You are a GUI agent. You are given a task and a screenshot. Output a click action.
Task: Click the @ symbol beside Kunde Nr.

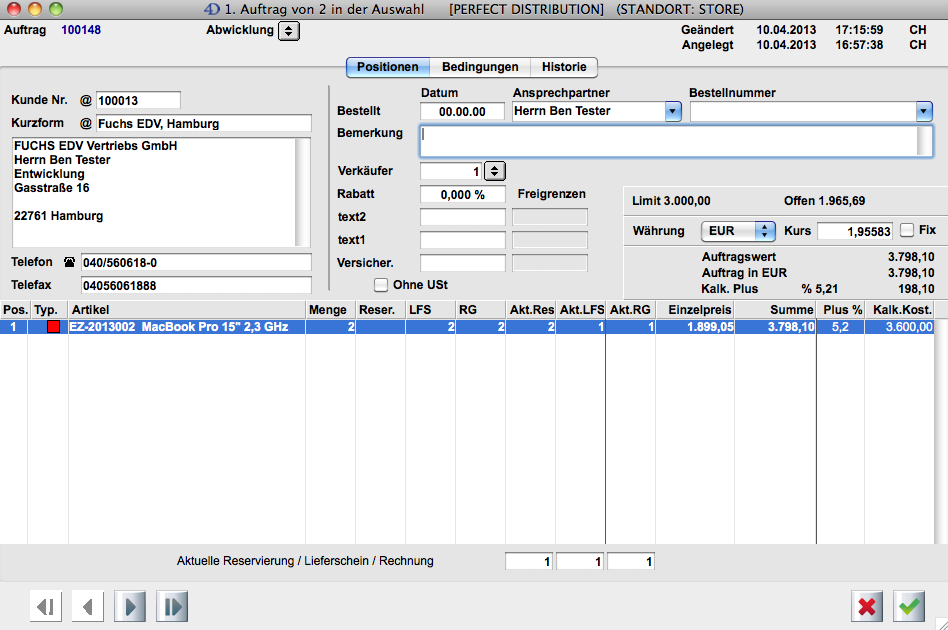coord(85,100)
